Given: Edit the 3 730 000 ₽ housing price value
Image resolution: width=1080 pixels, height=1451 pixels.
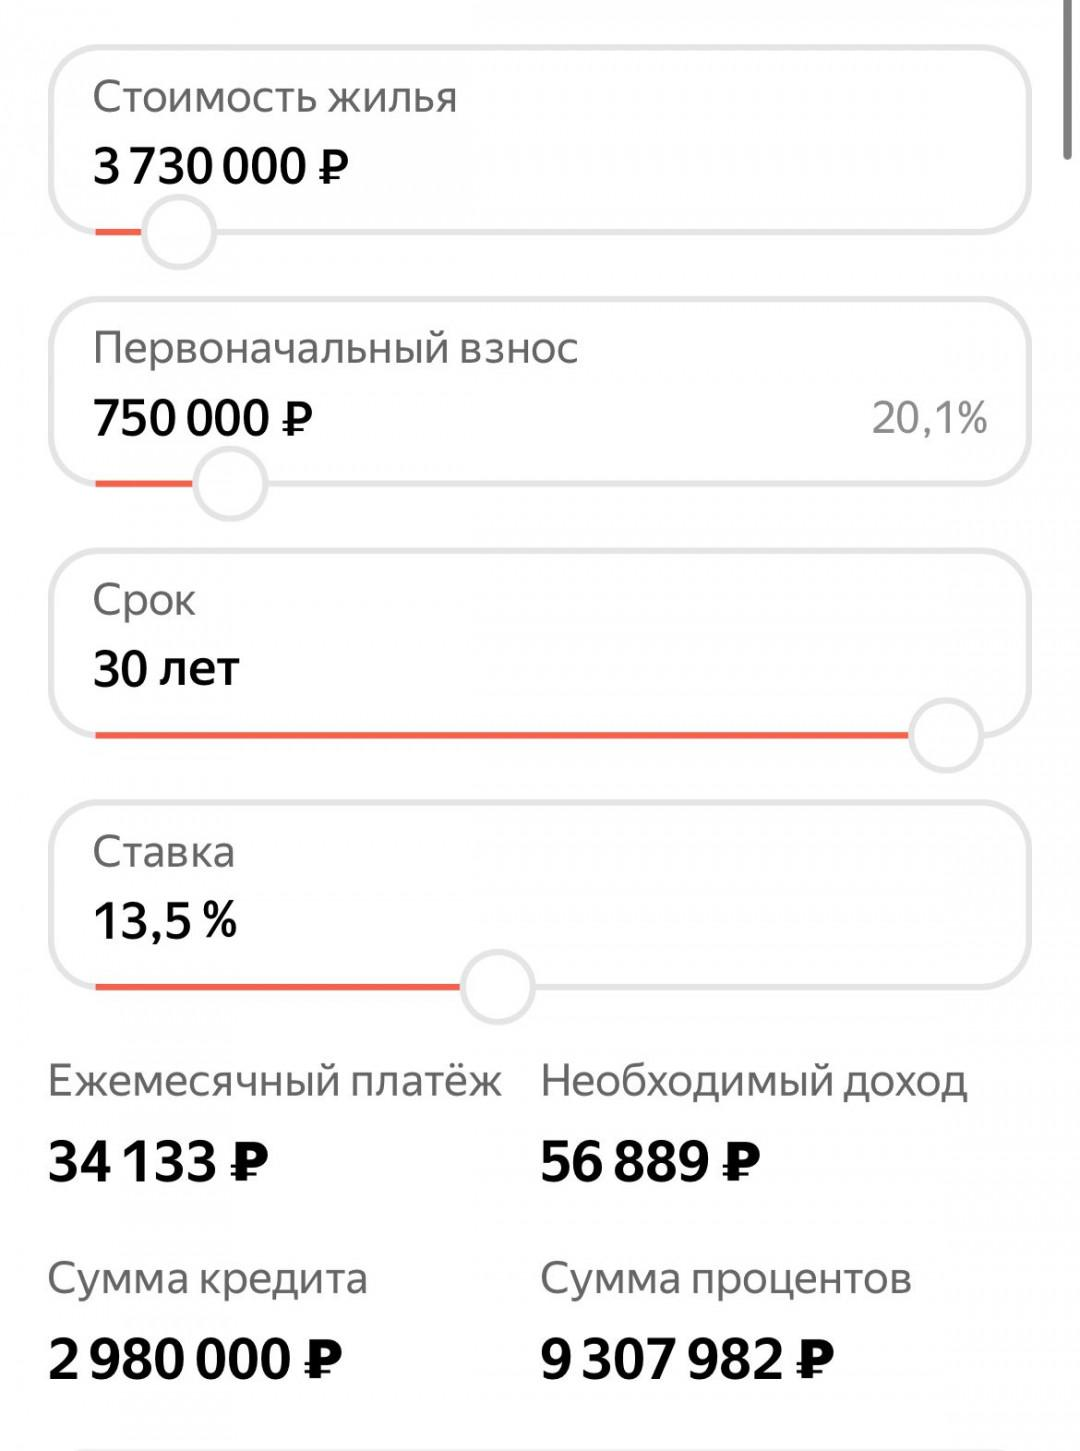Looking at the screenshot, I should pos(221,166).
